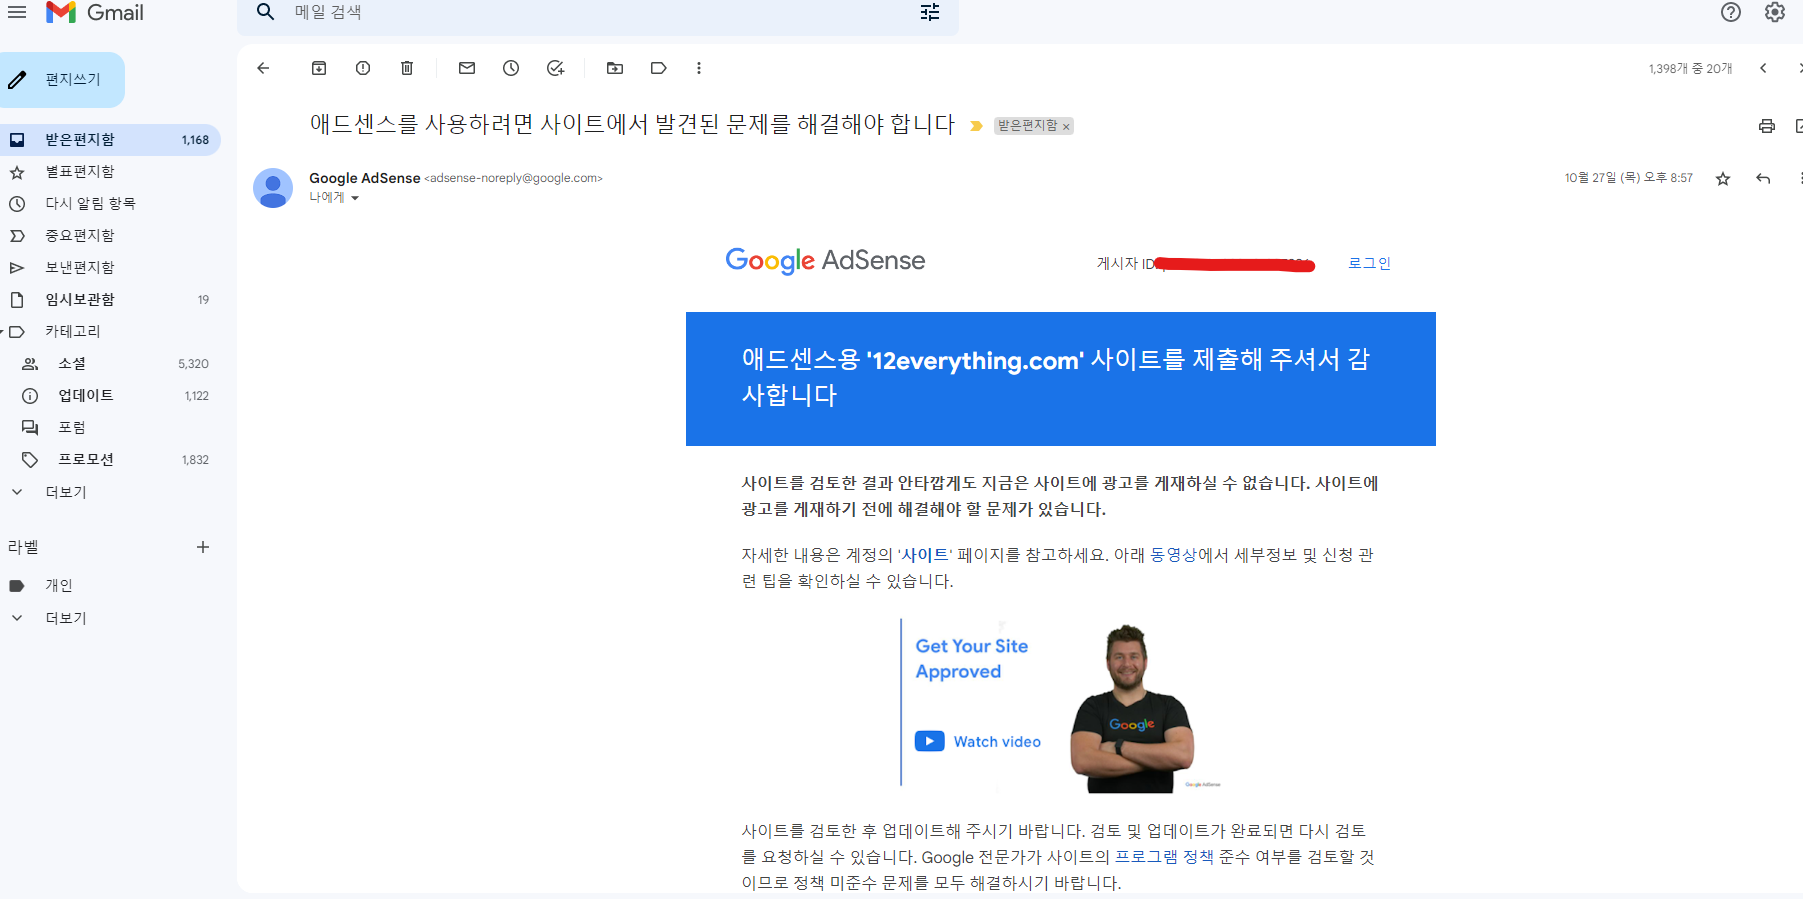Image resolution: width=1803 pixels, height=899 pixels.
Task: Print the email with printer icon
Action: point(1767,126)
